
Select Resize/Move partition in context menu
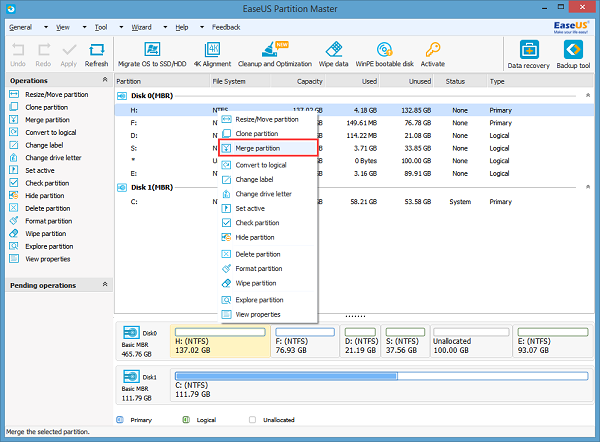(x=268, y=119)
